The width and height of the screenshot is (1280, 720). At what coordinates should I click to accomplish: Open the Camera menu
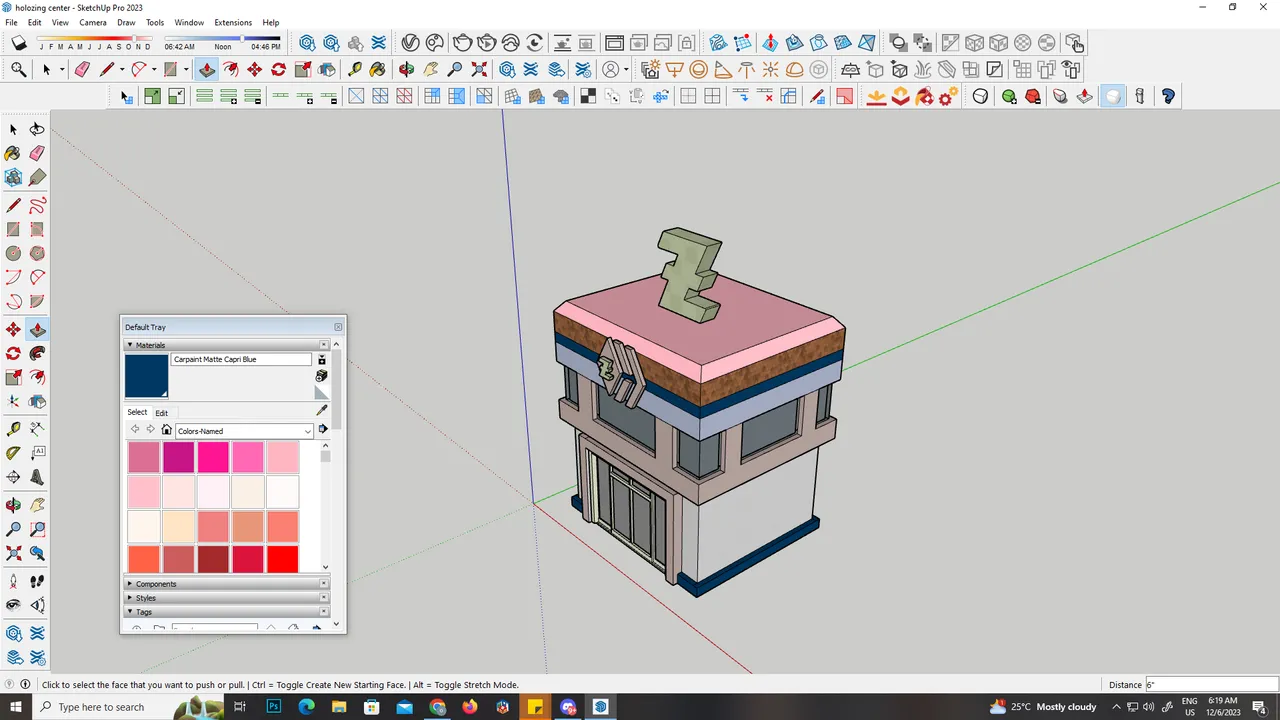pyautogui.click(x=93, y=22)
